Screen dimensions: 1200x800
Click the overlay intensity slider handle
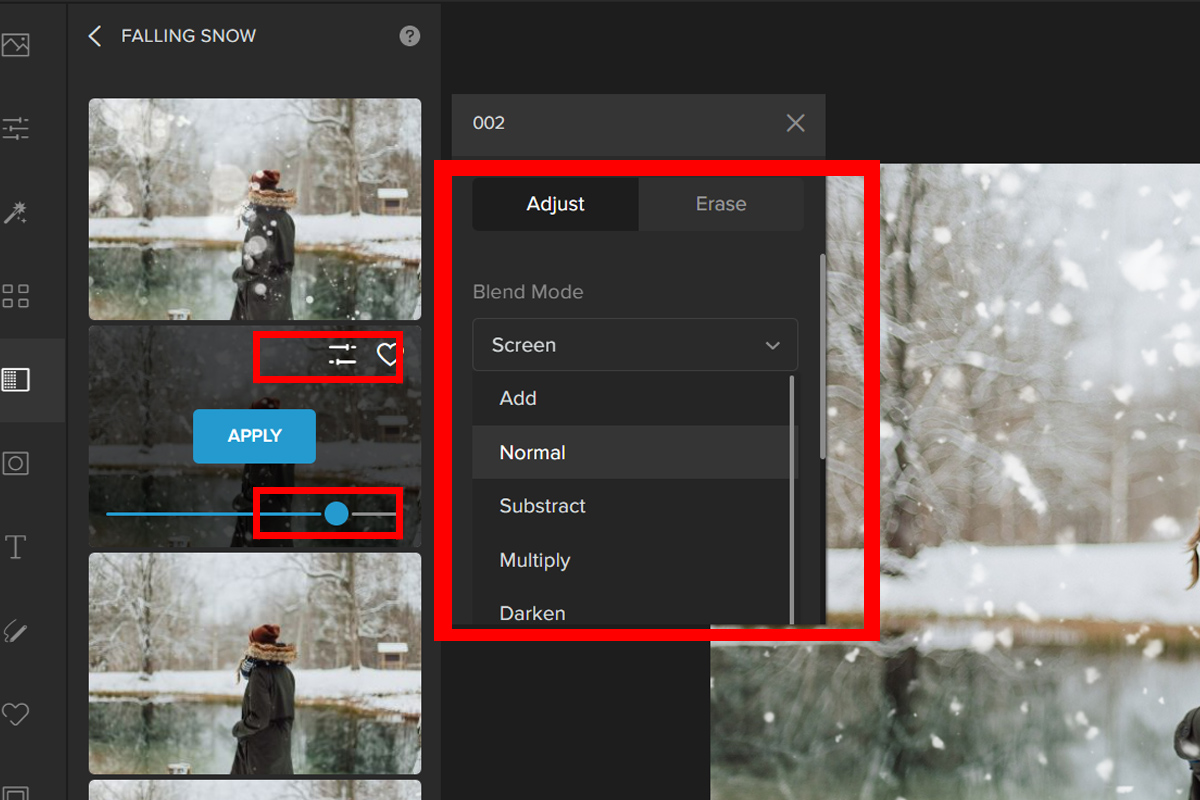[337, 514]
